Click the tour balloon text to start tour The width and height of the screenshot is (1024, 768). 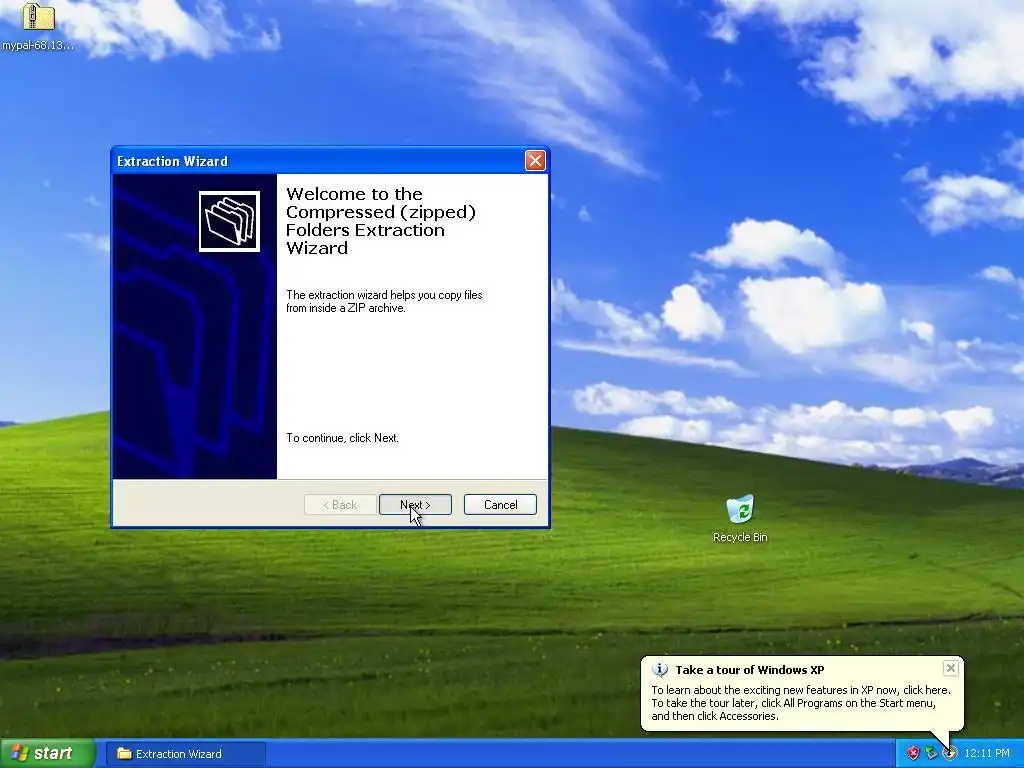click(x=801, y=703)
